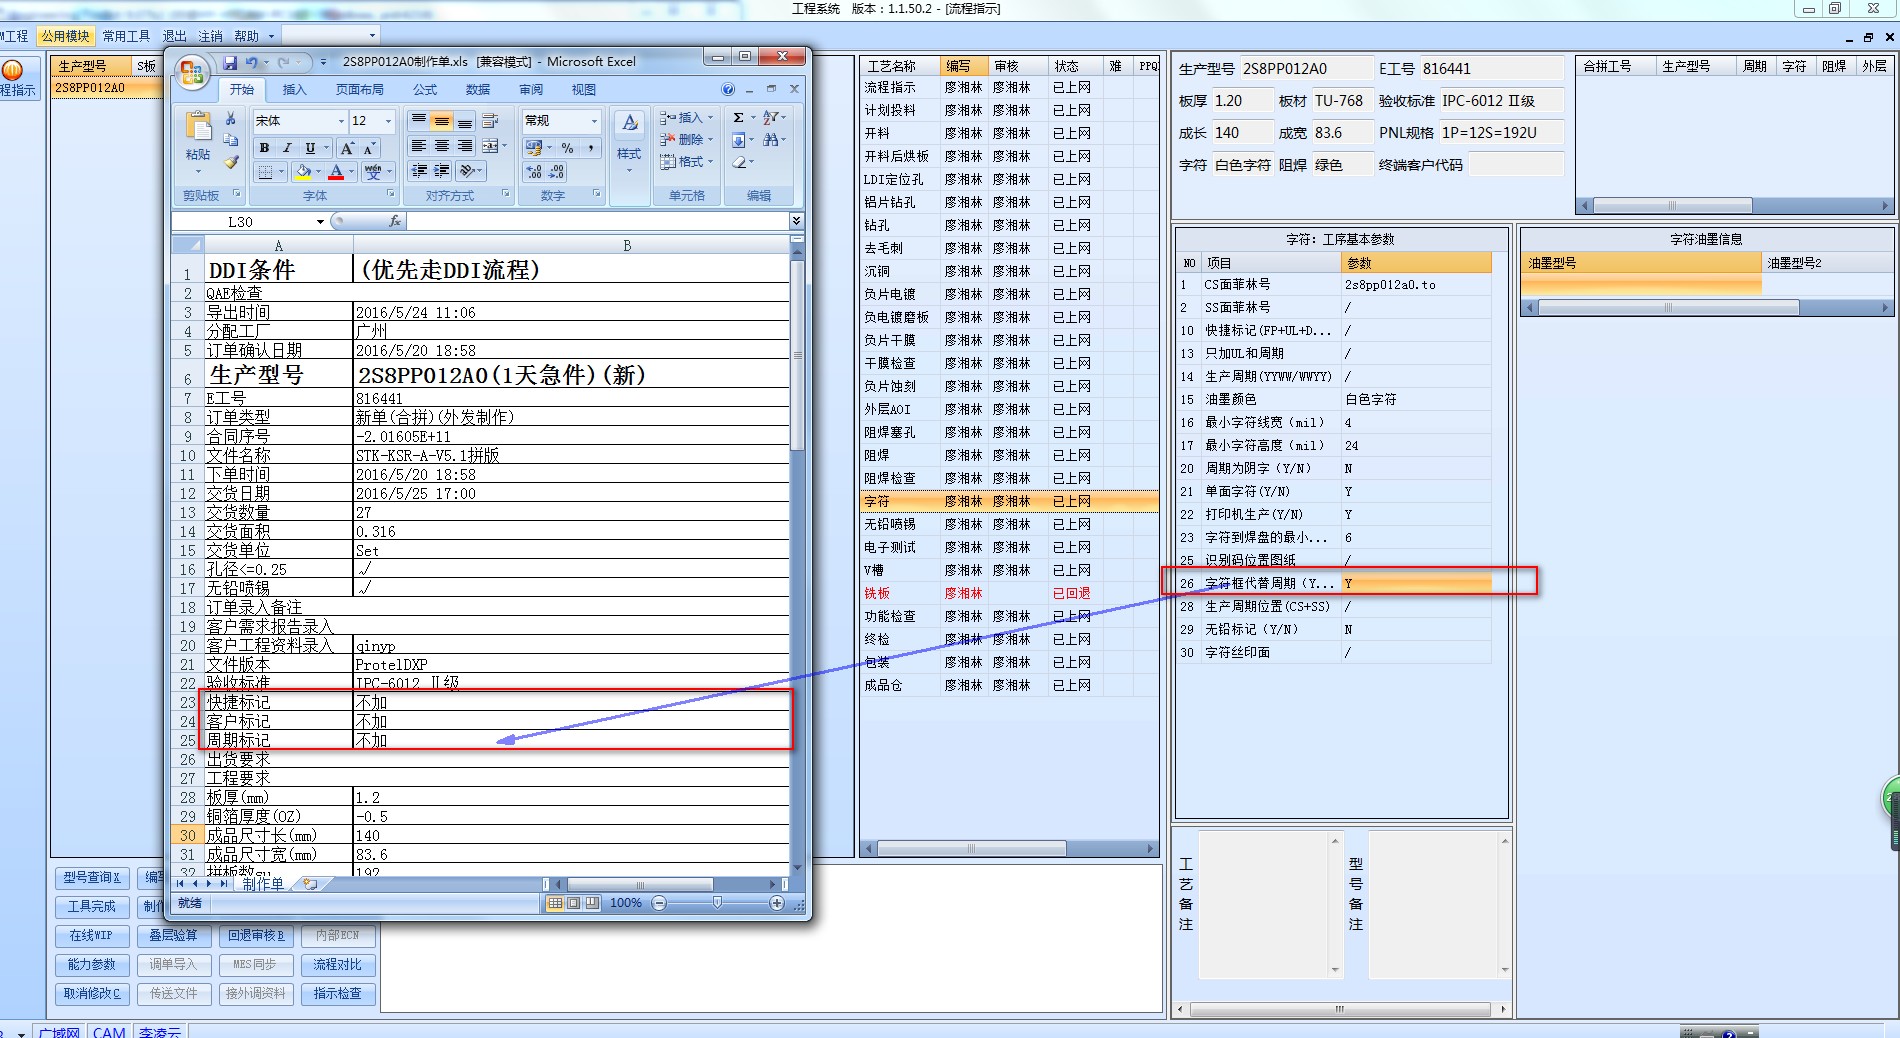Select the 制作单 worksheet tab
1900x1038 pixels.
[263, 884]
